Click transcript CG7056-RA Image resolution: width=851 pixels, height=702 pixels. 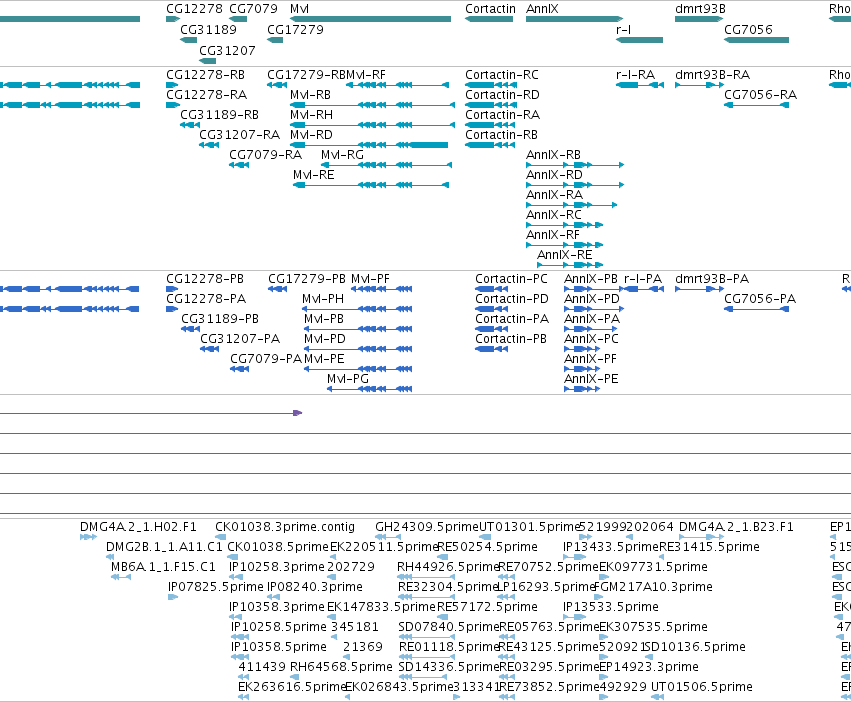[x=756, y=105]
